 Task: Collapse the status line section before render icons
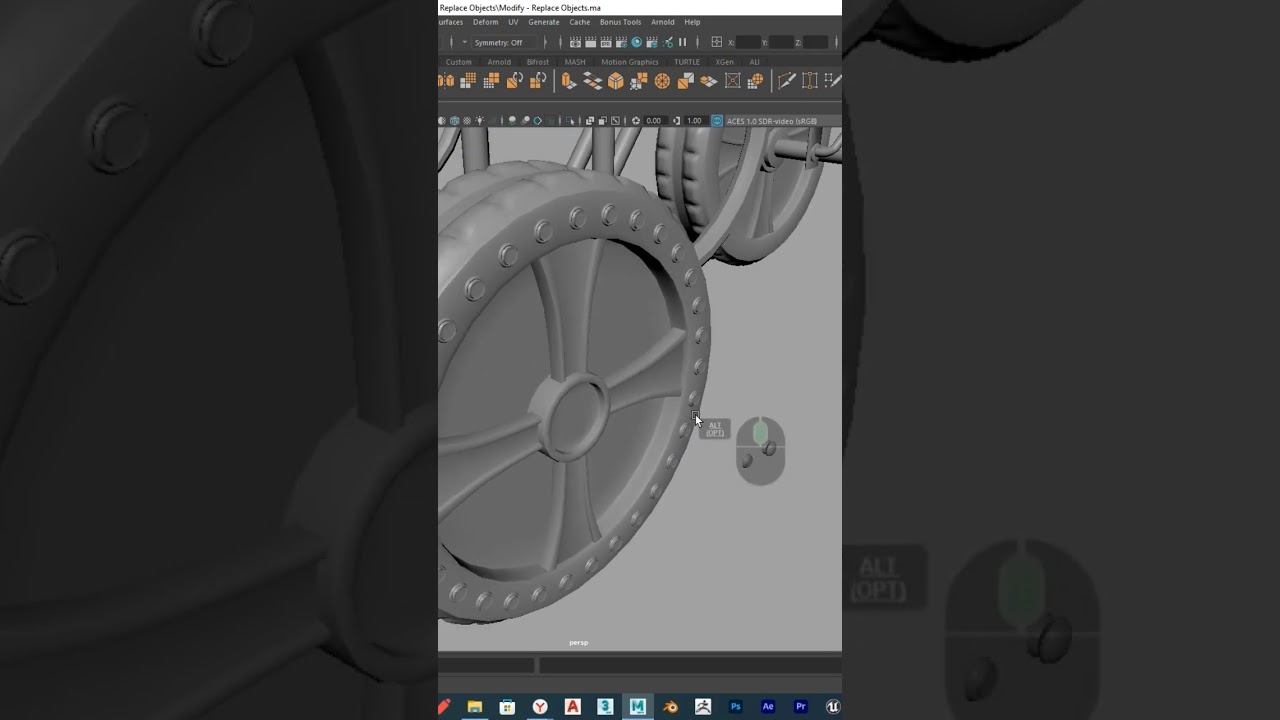tap(560, 42)
